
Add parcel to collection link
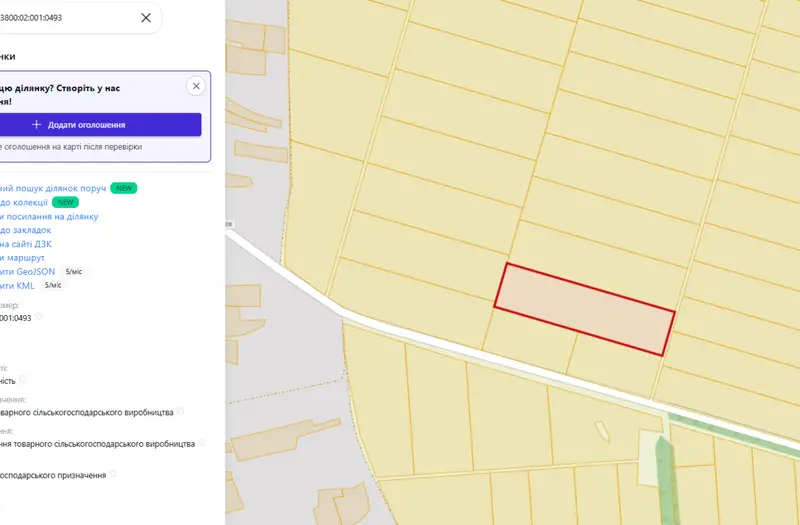[23, 203]
